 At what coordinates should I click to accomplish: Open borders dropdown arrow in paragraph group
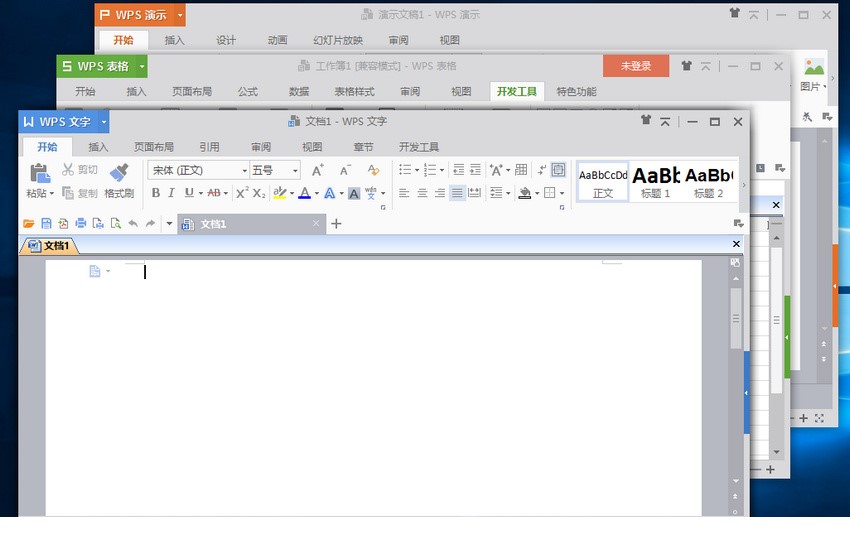(562, 193)
